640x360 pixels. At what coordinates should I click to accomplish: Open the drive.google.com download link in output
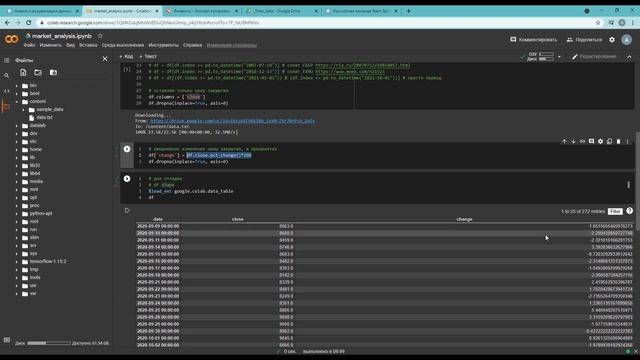[x=232, y=121]
